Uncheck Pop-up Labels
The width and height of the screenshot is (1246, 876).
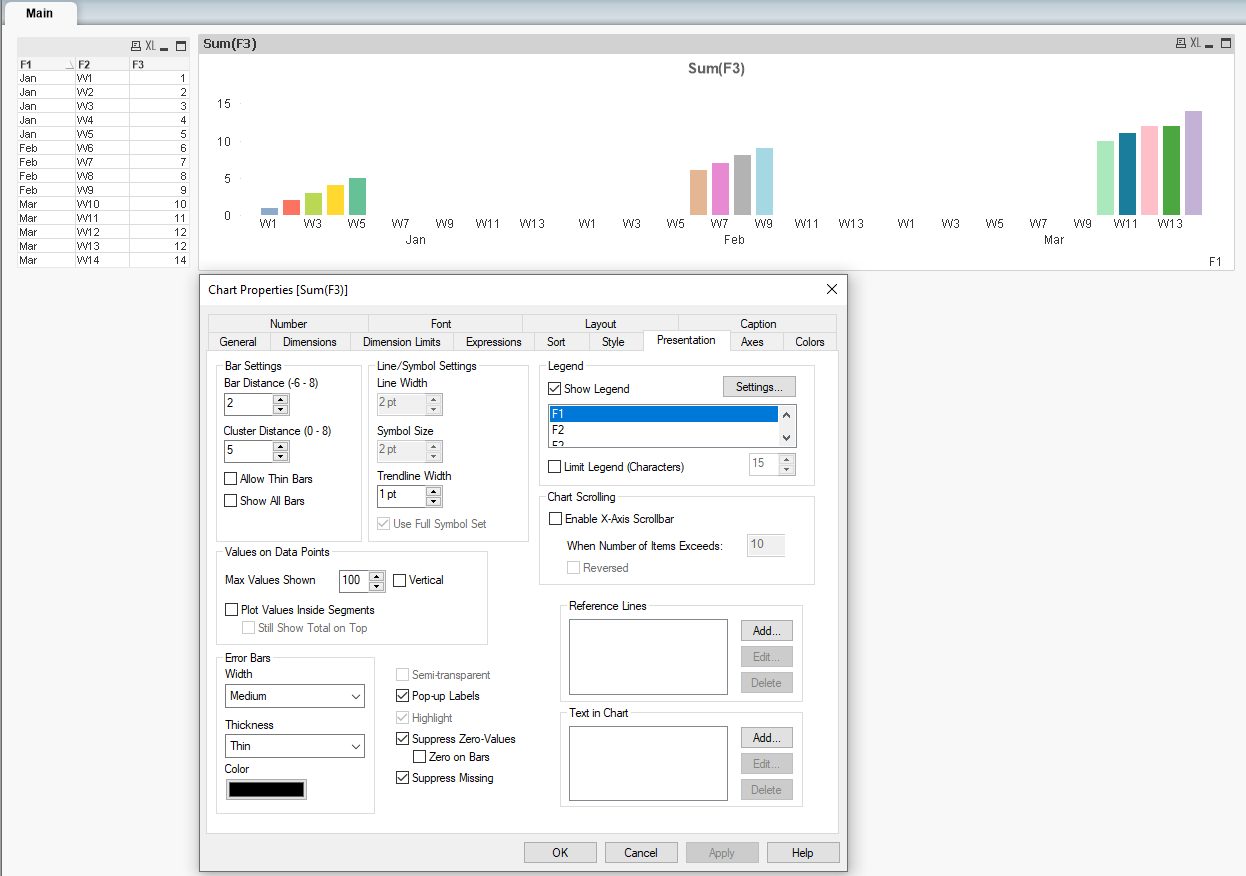click(x=403, y=696)
